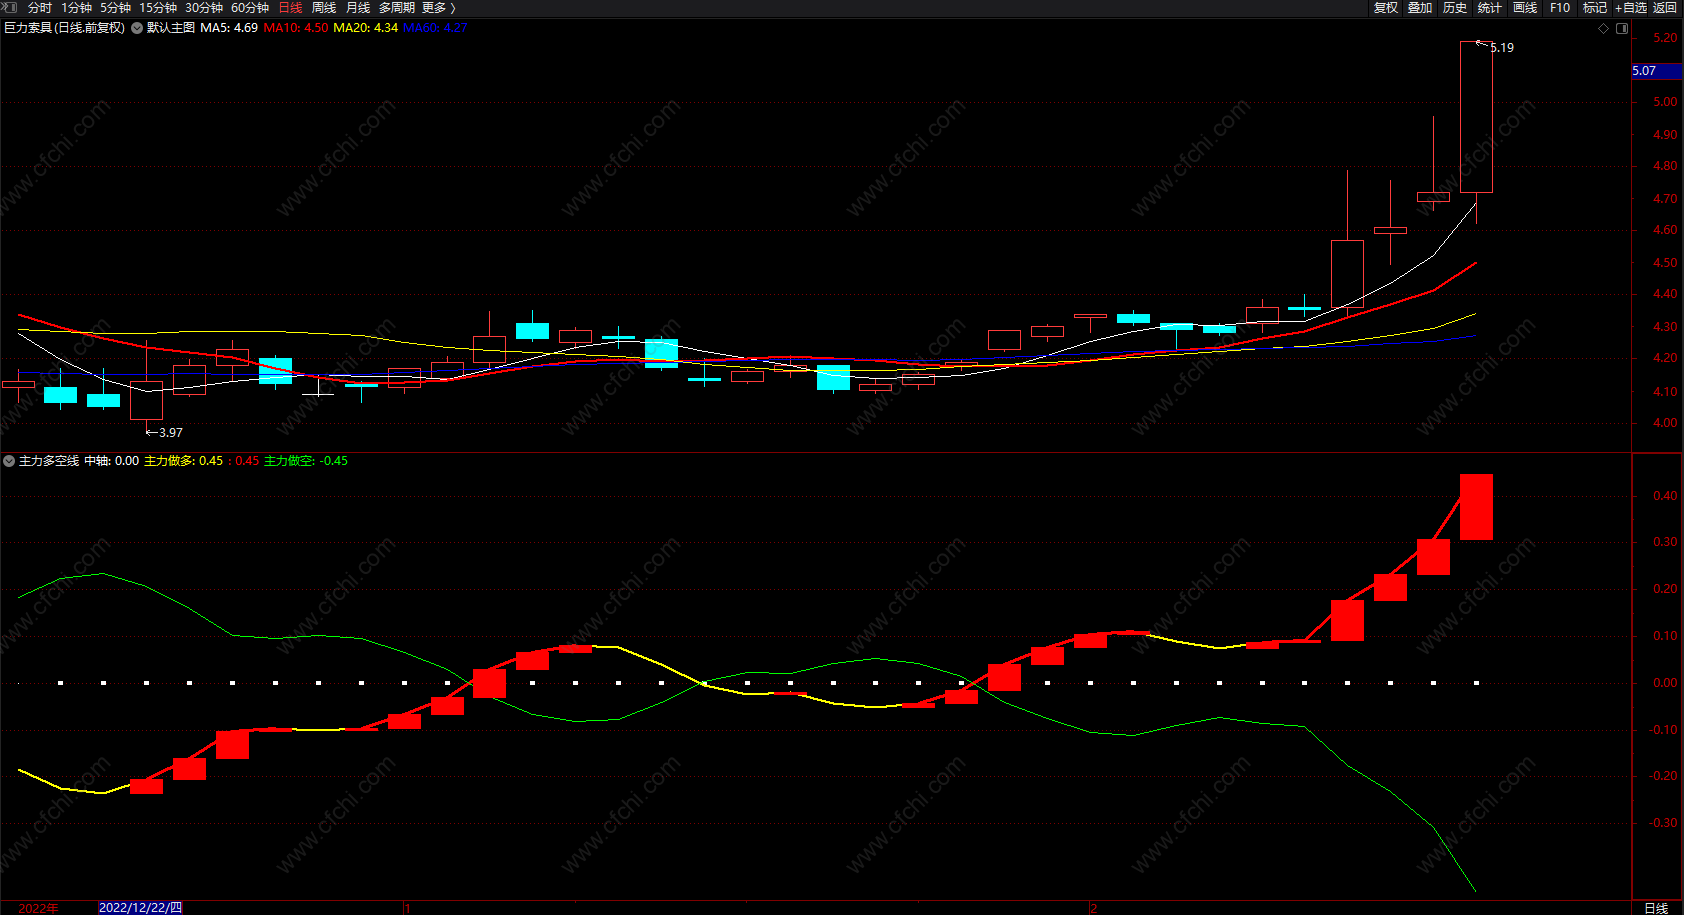This screenshot has height=915, width=1684.
Task: Click the diamond icon above price axis
Action: [1604, 28]
